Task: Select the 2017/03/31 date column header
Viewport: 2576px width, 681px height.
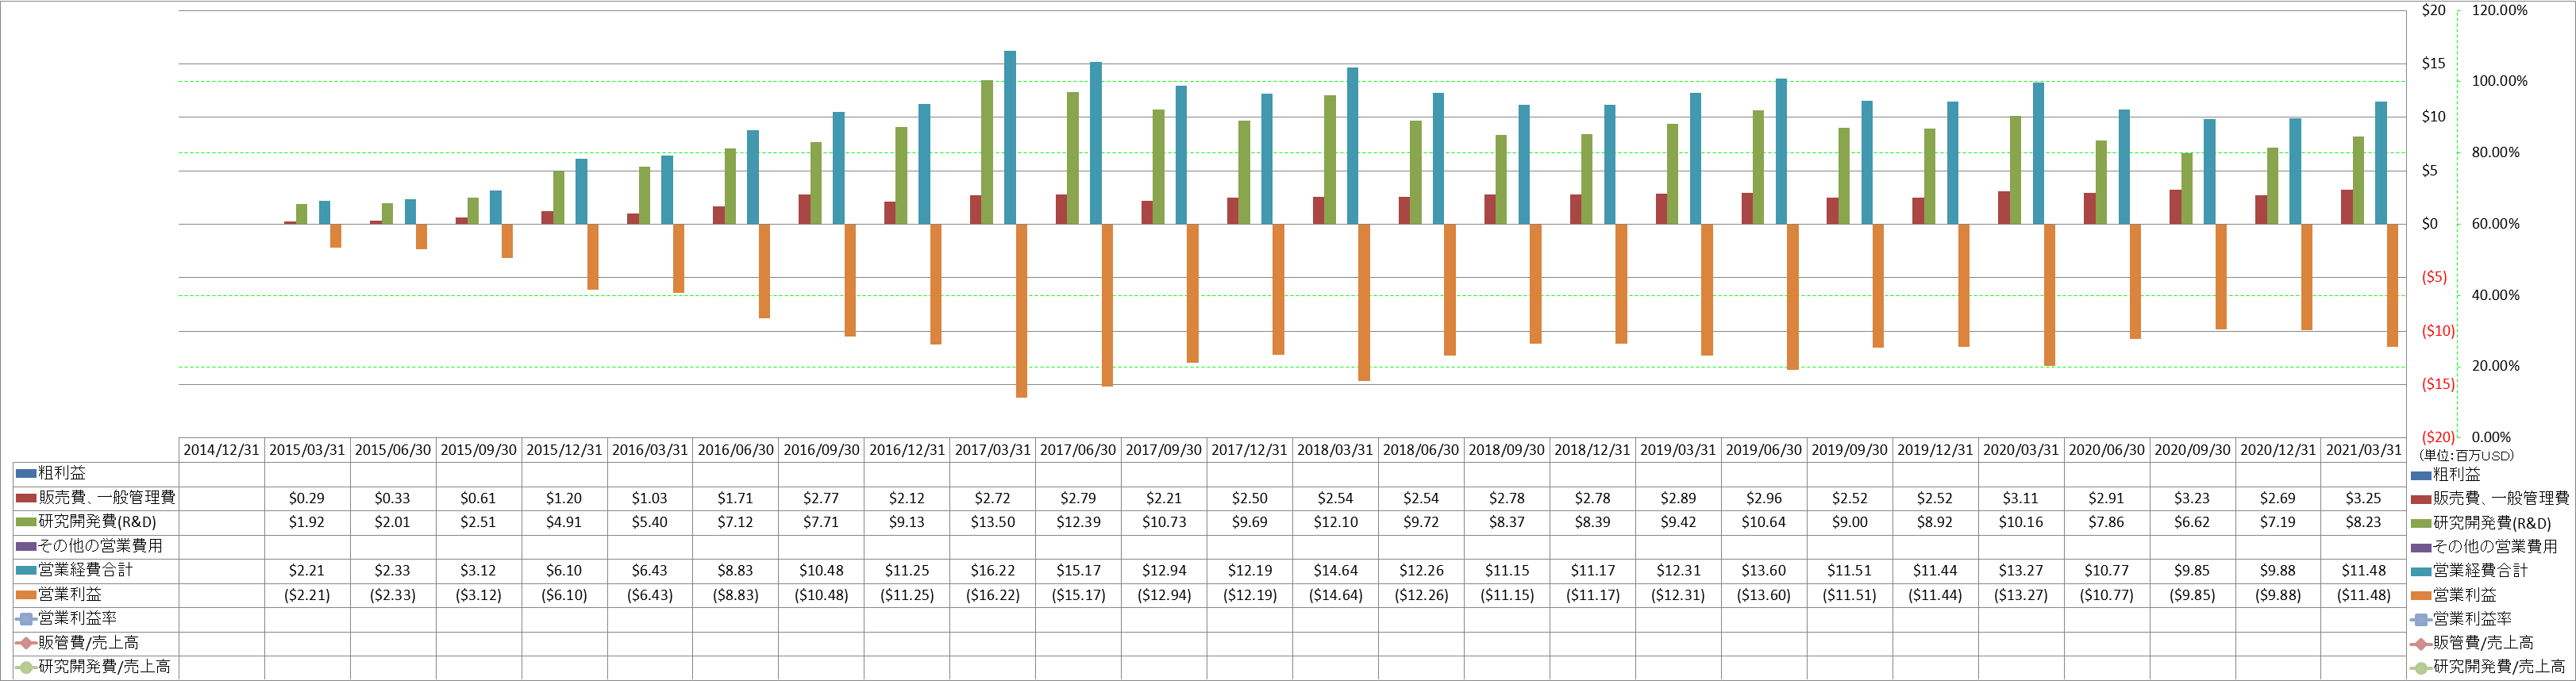Action: coord(993,450)
